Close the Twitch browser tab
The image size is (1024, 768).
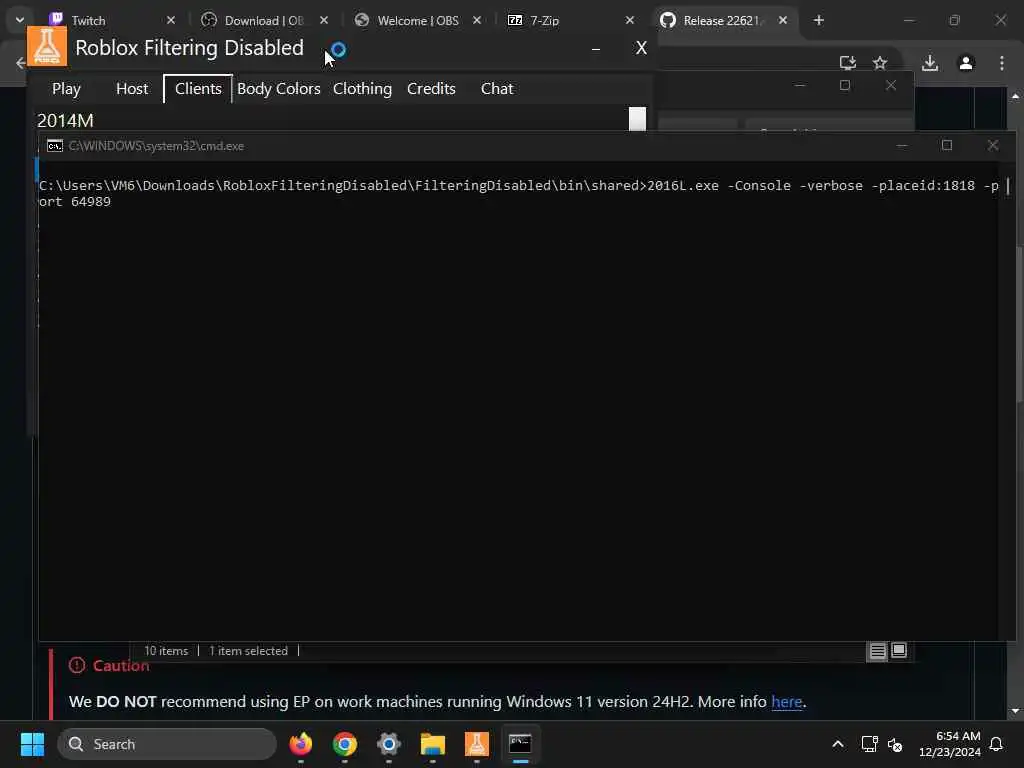click(171, 20)
